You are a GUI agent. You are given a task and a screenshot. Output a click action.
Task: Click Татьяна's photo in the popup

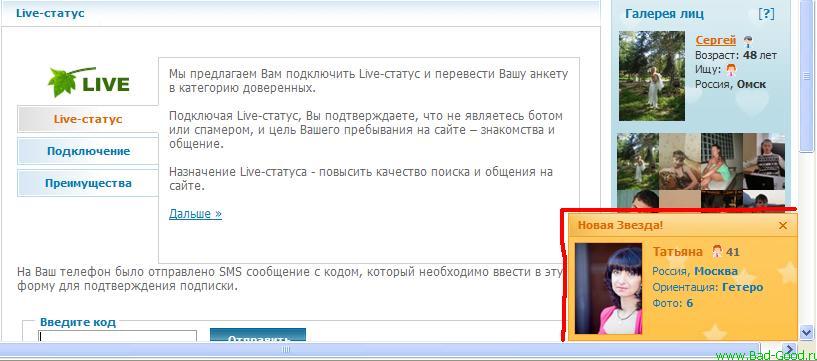pos(609,289)
